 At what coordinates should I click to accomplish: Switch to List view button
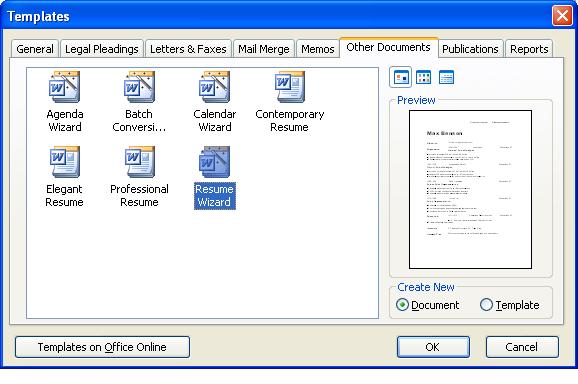[423, 77]
